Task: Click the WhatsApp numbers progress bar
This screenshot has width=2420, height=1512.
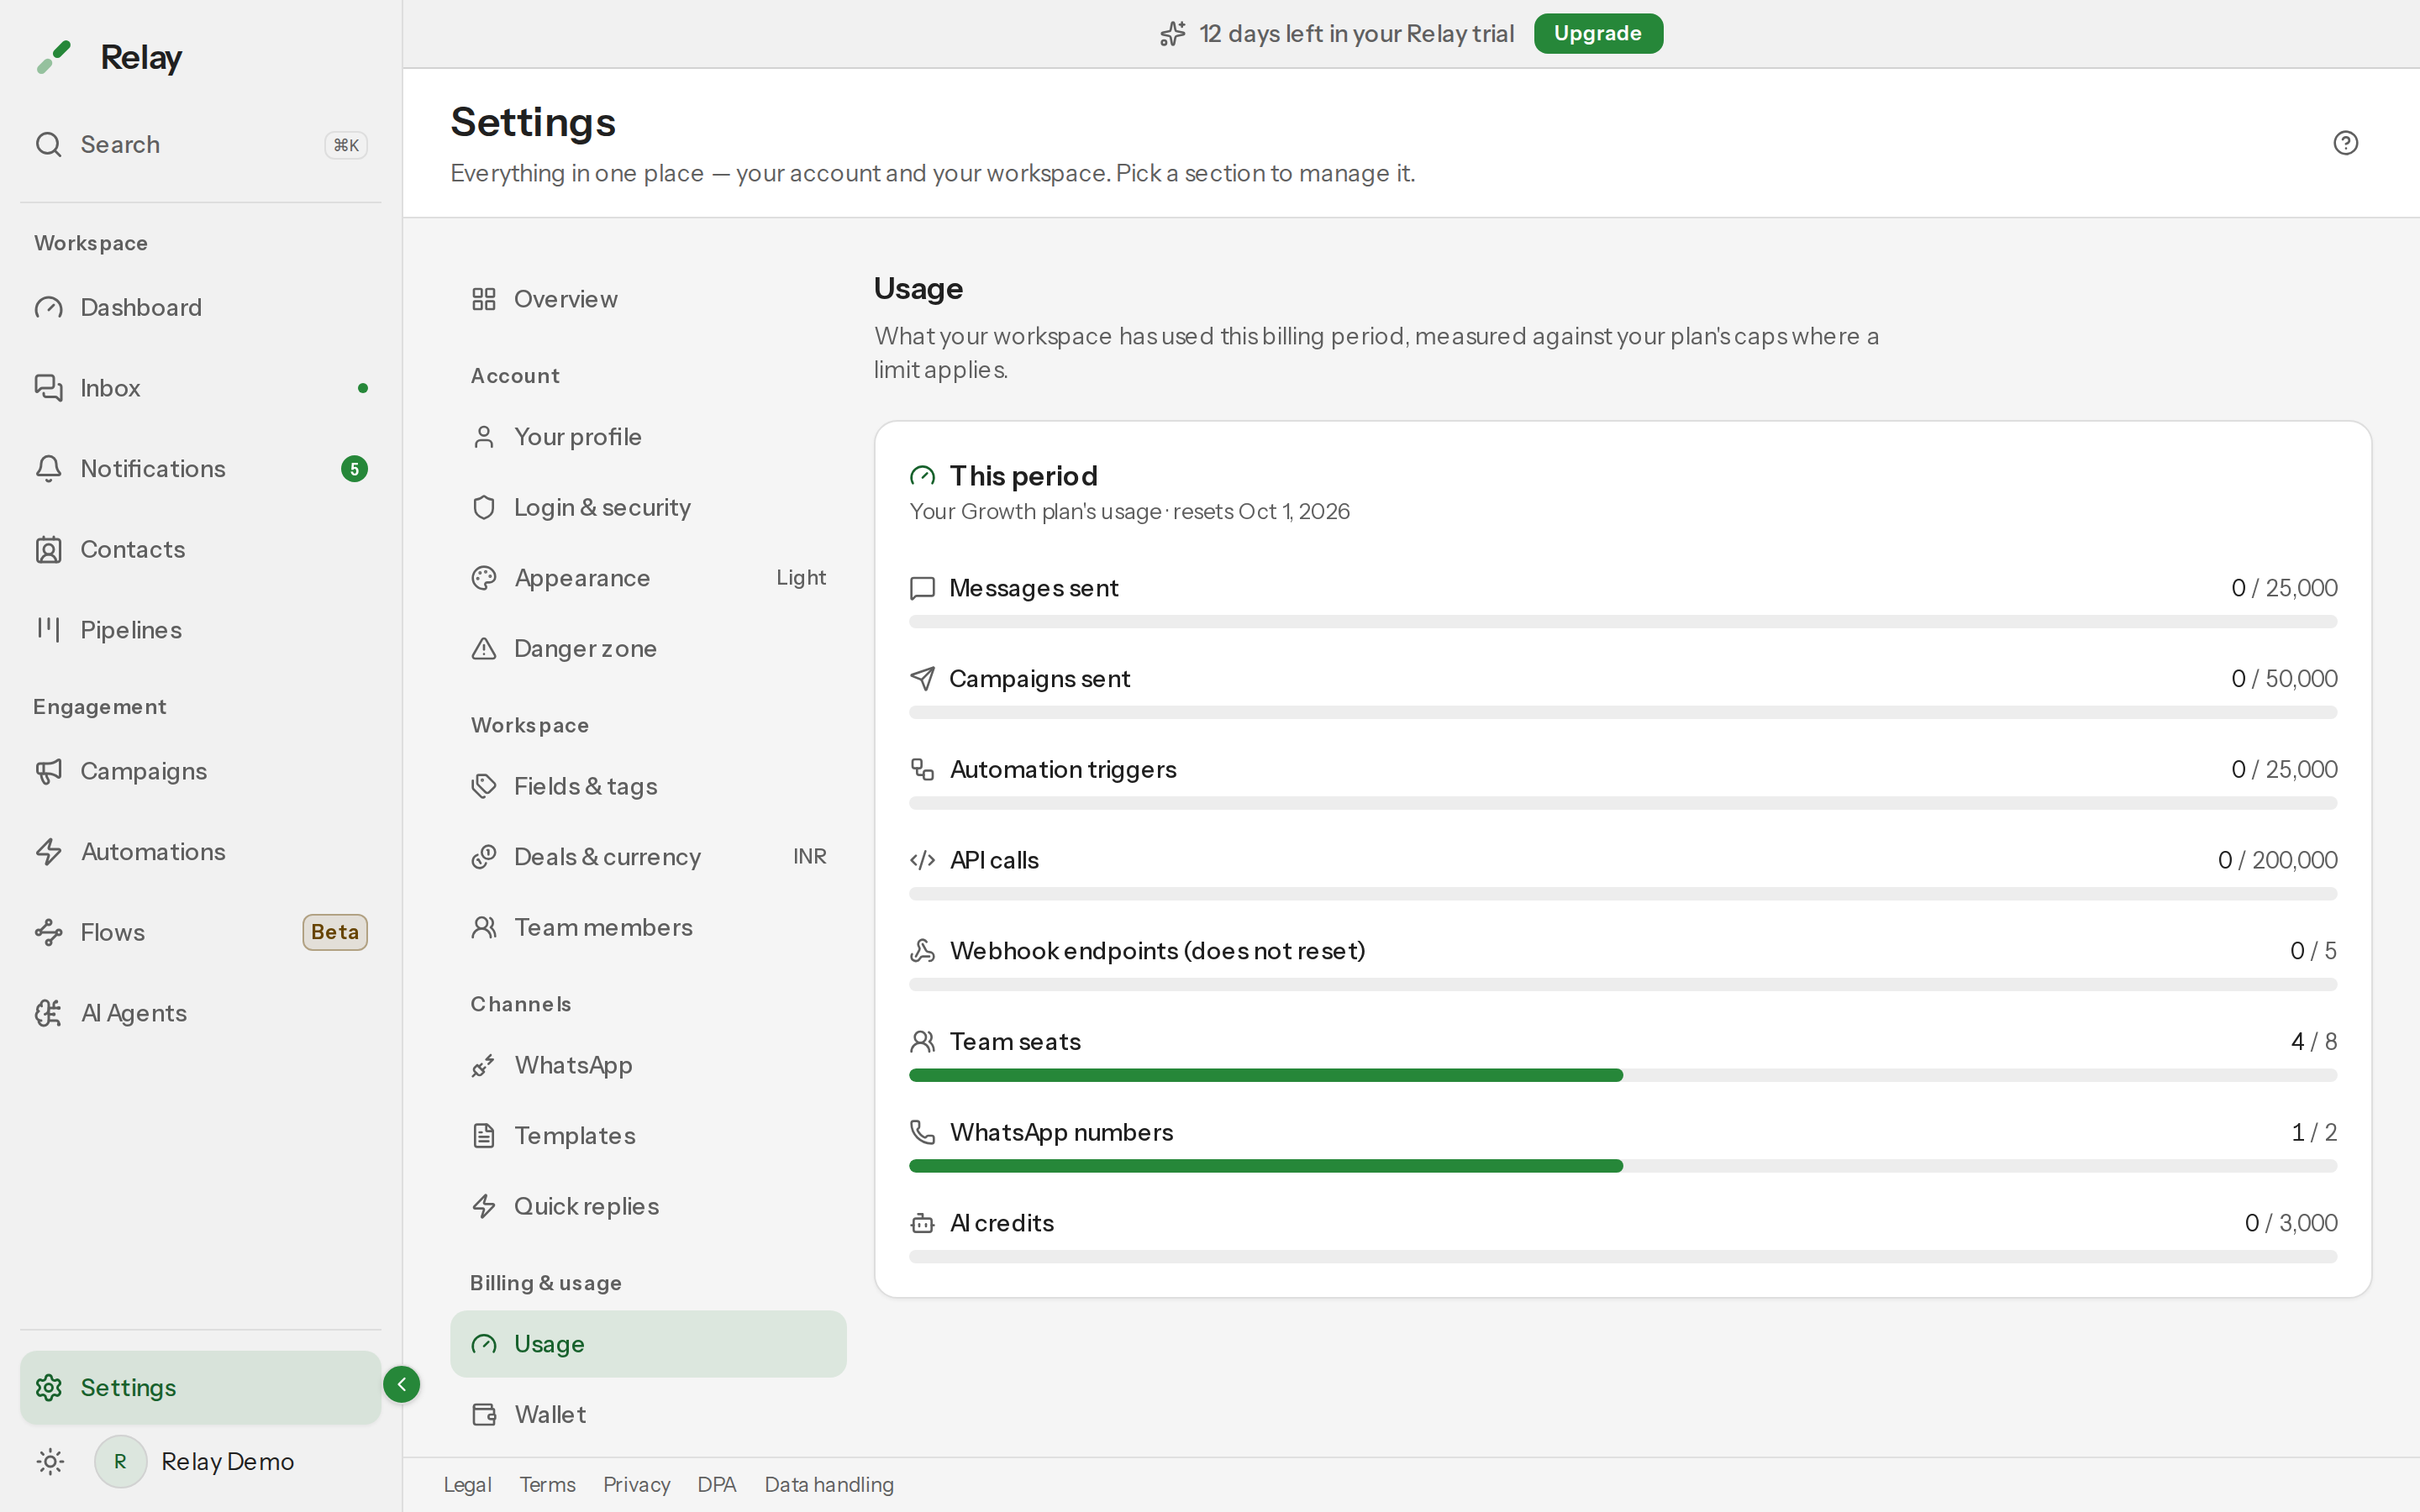Action: click(x=1622, y=1166)
